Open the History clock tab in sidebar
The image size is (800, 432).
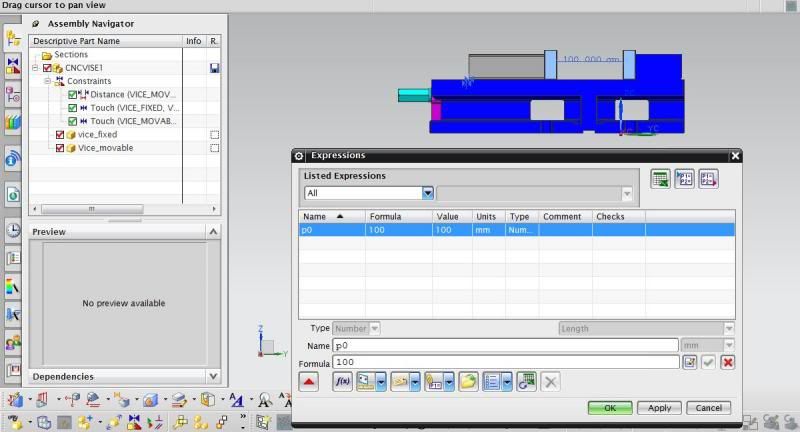[13, 230]
